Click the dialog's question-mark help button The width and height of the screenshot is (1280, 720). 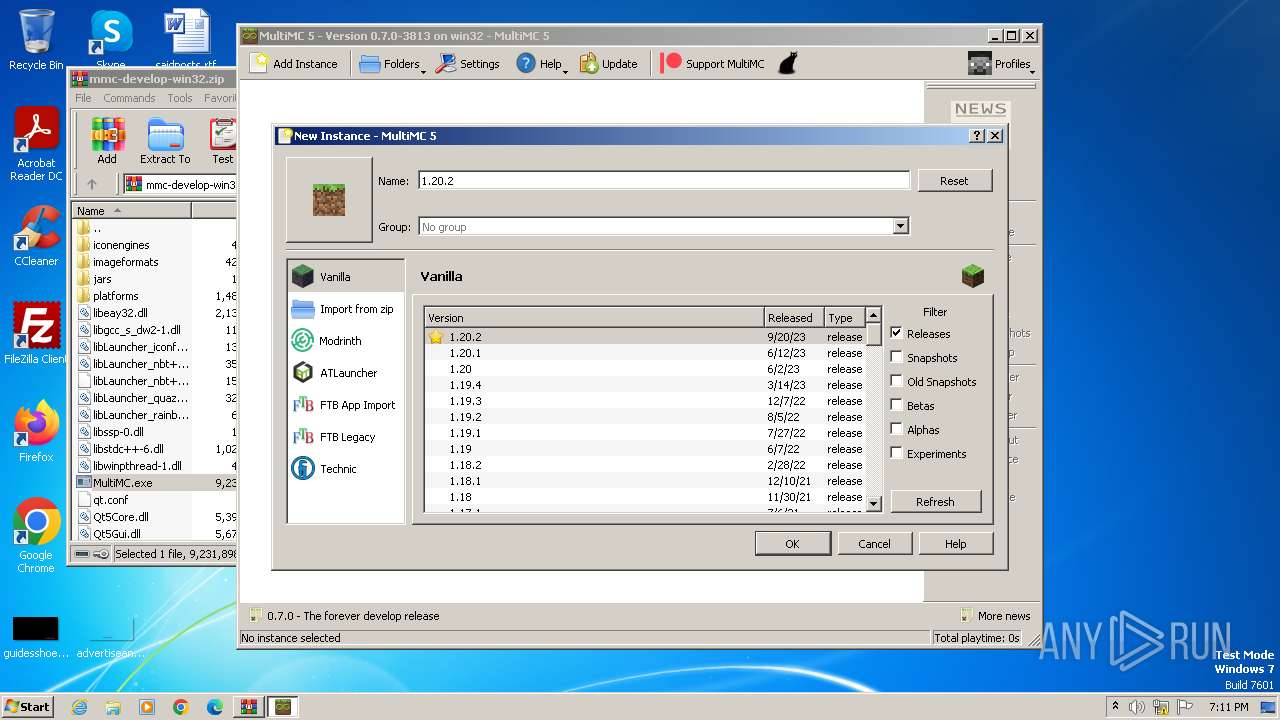click(x=977, y=136)
